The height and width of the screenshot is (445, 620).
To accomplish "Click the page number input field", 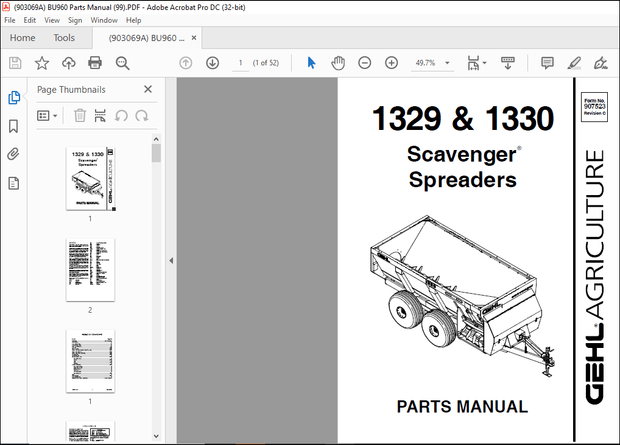I will point(240,63).
